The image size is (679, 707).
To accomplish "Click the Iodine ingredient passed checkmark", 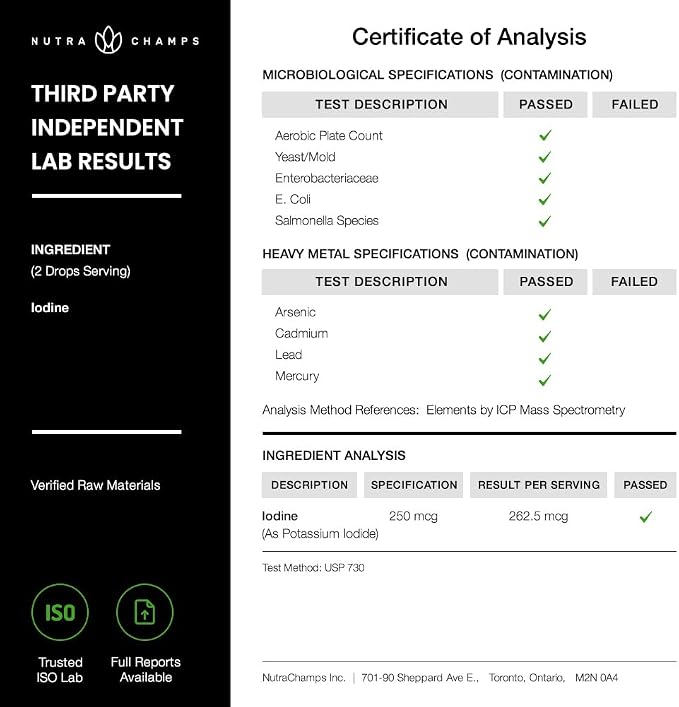I will (x=646, y=517).
